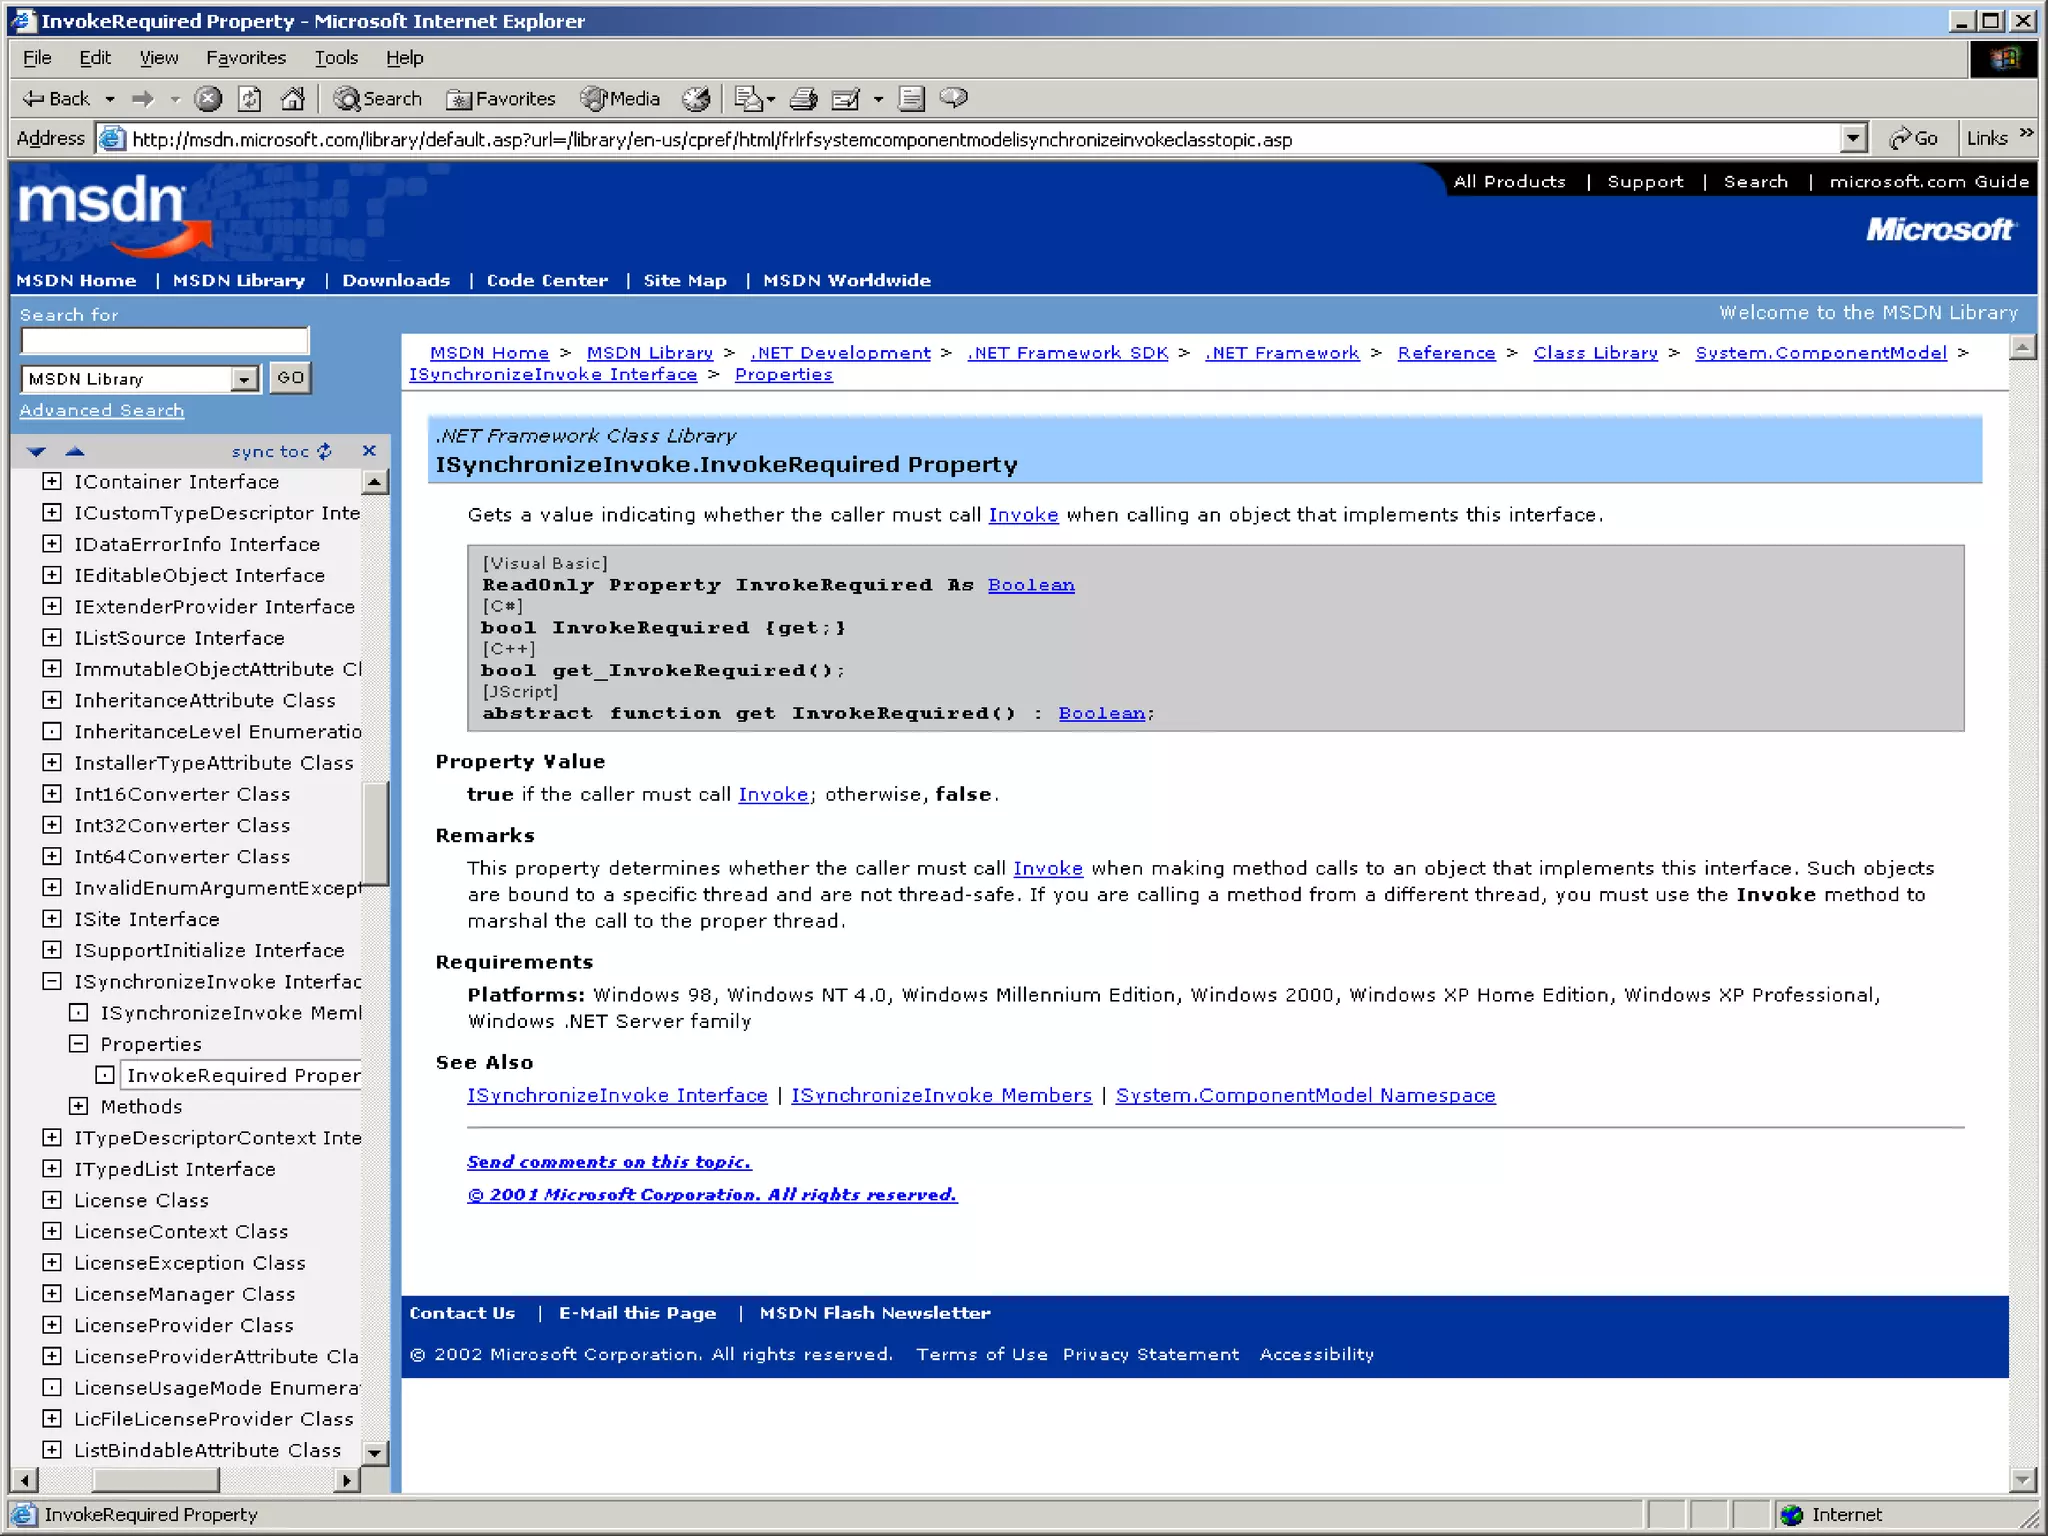Viewport: 2048px width, 1536px height.
Task: Click the Refresh page icon
Action: pyautogui.click(x=250, y=98)
